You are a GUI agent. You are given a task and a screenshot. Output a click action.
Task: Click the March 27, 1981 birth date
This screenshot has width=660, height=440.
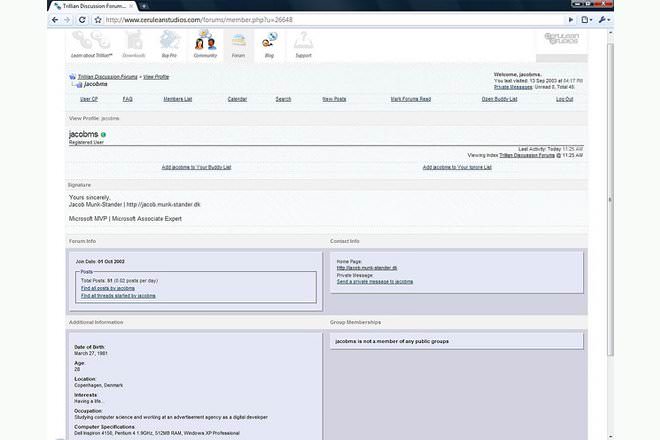pyautogui.click(x=91, y=353)
